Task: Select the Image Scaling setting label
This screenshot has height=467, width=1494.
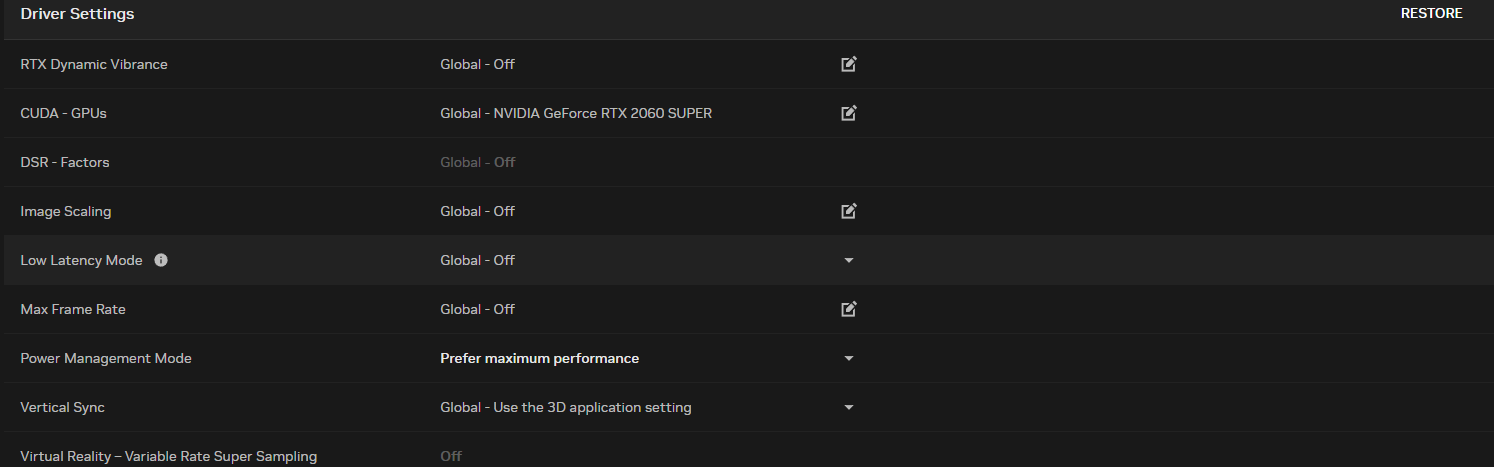Action: [x=66, y=211]
